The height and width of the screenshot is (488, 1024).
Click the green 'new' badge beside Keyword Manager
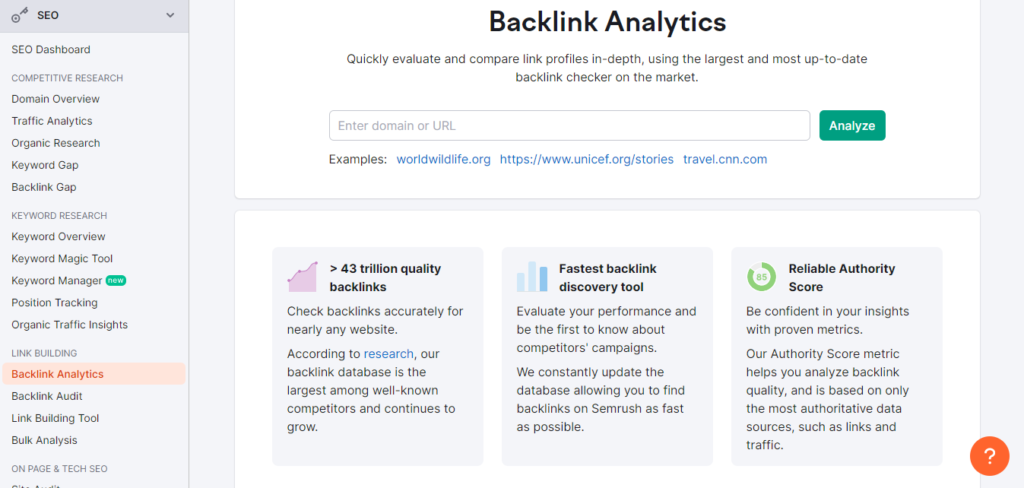pyautogui.click(x=116, y=280)
